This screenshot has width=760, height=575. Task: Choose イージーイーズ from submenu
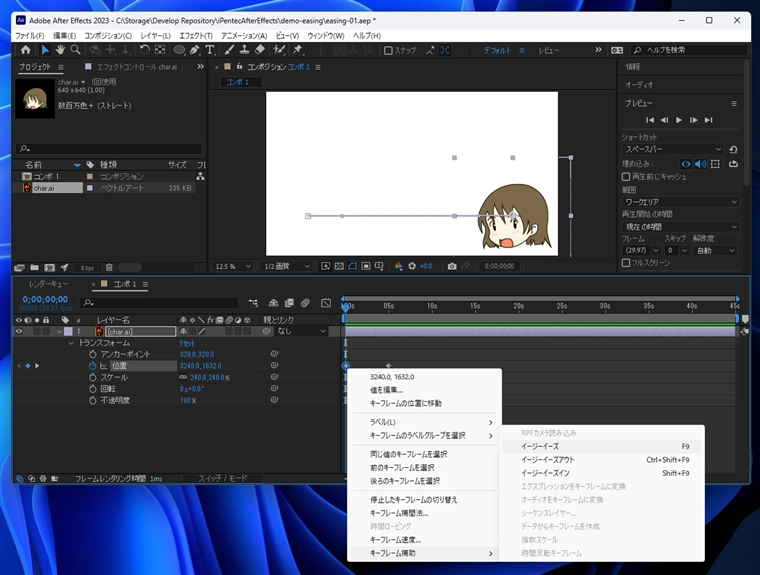[602, 446]
